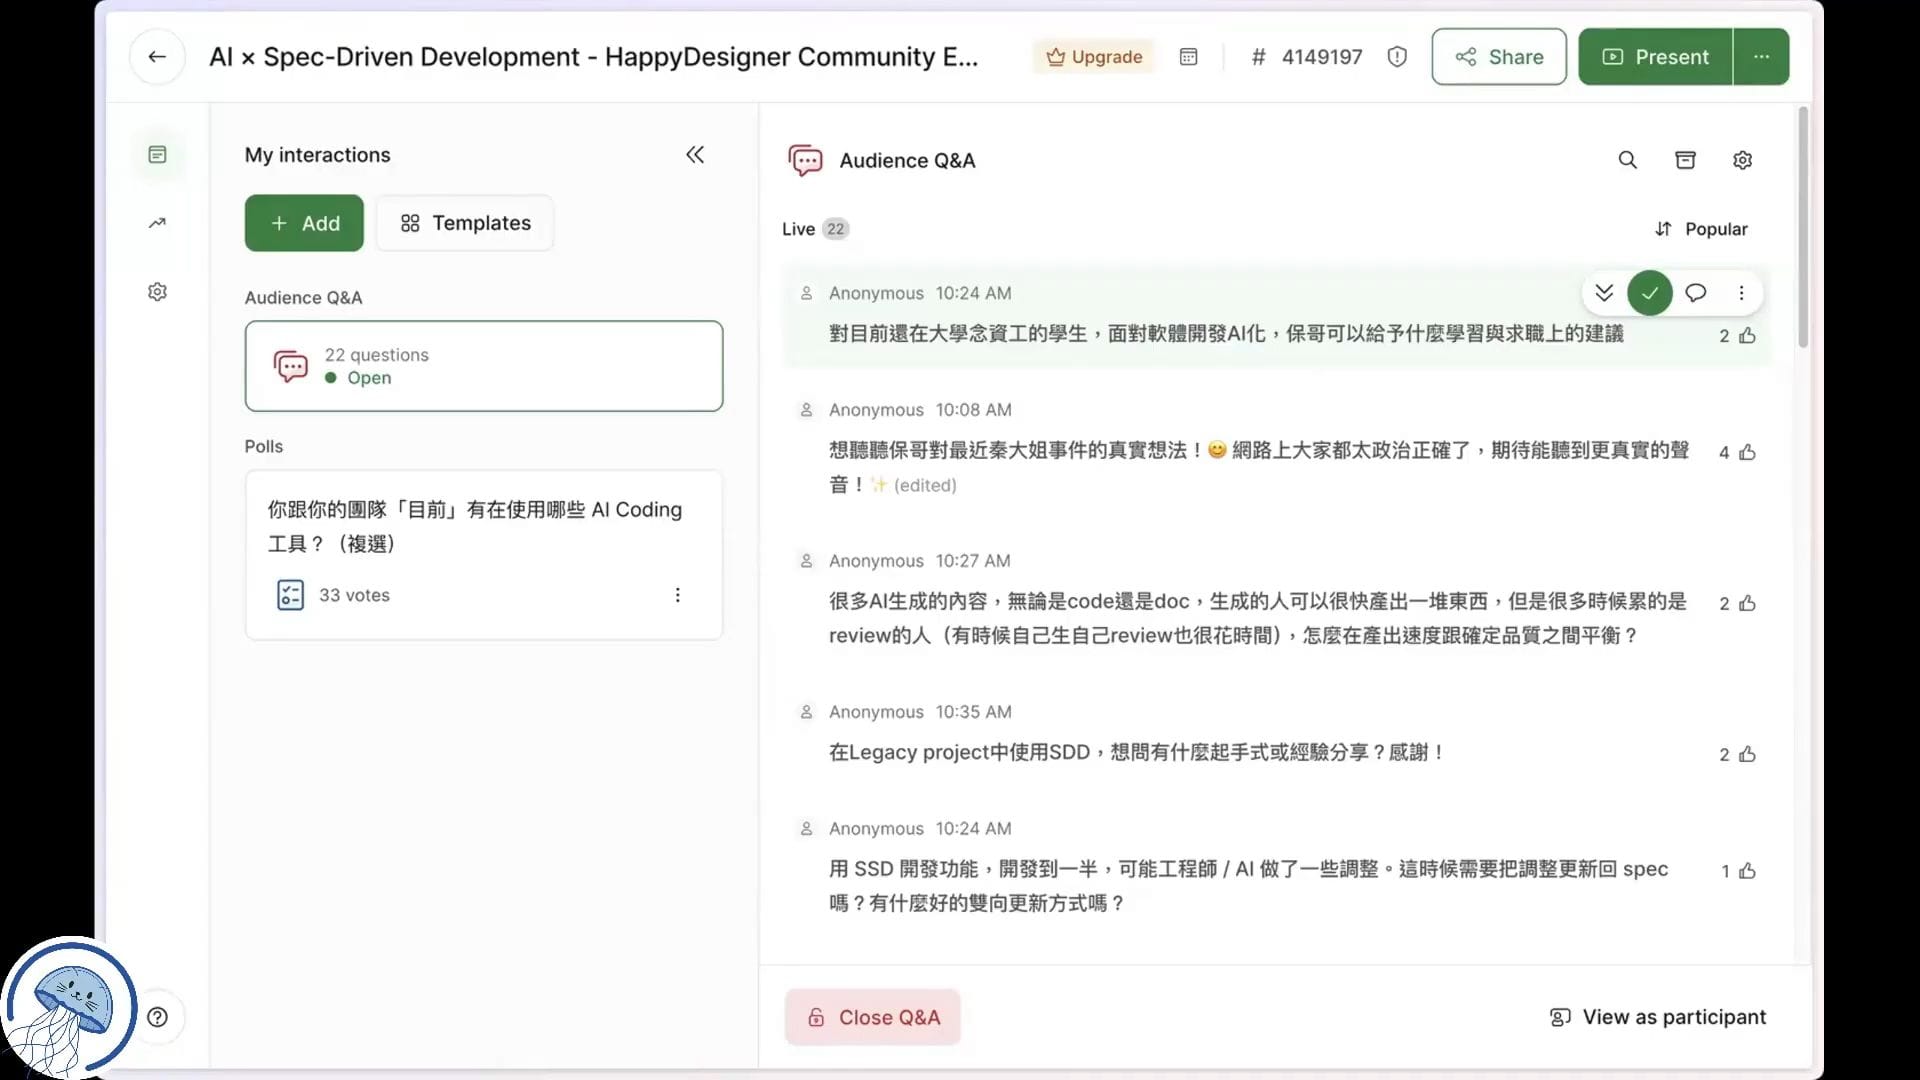Open the analytics icon in sidebar
The height and width of the screenshot is (1080, 1920).
click(157, 223)
